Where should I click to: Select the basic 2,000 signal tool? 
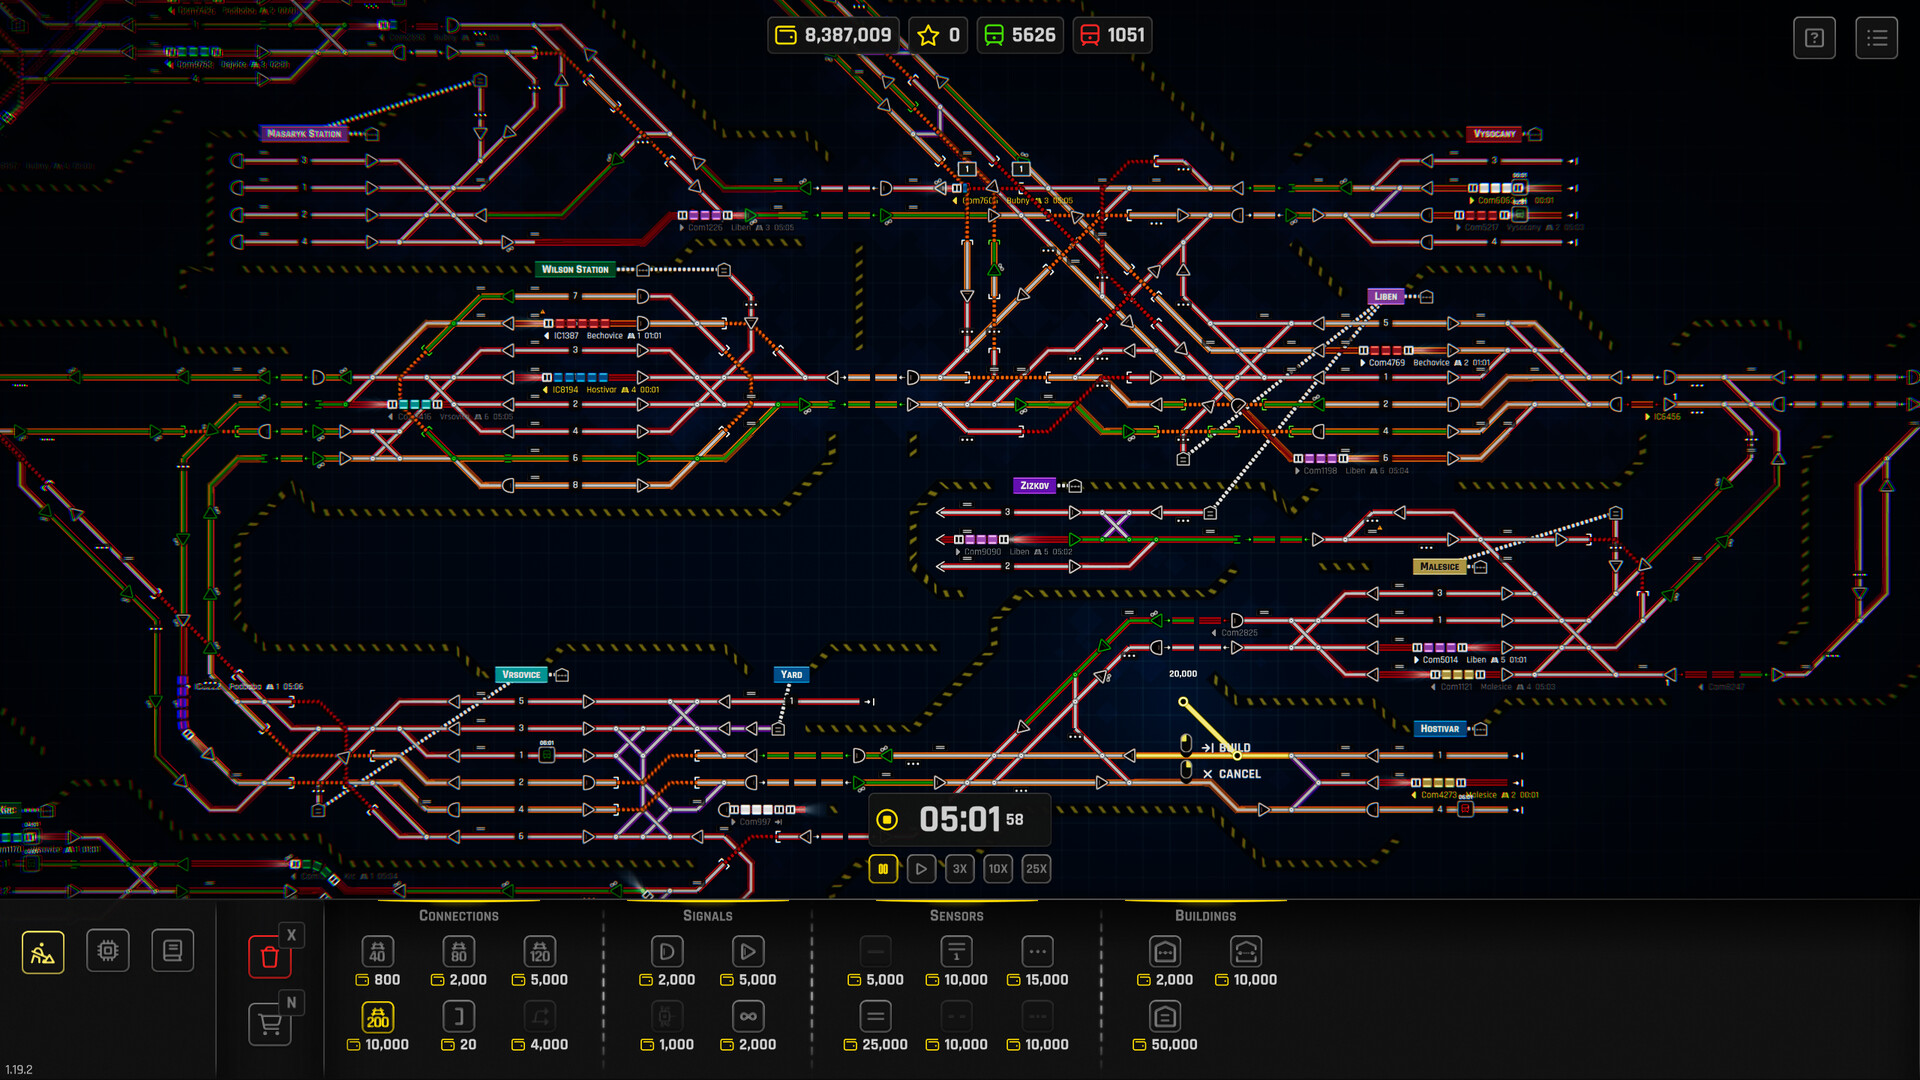pyautogui.click(x=667, y=951)
